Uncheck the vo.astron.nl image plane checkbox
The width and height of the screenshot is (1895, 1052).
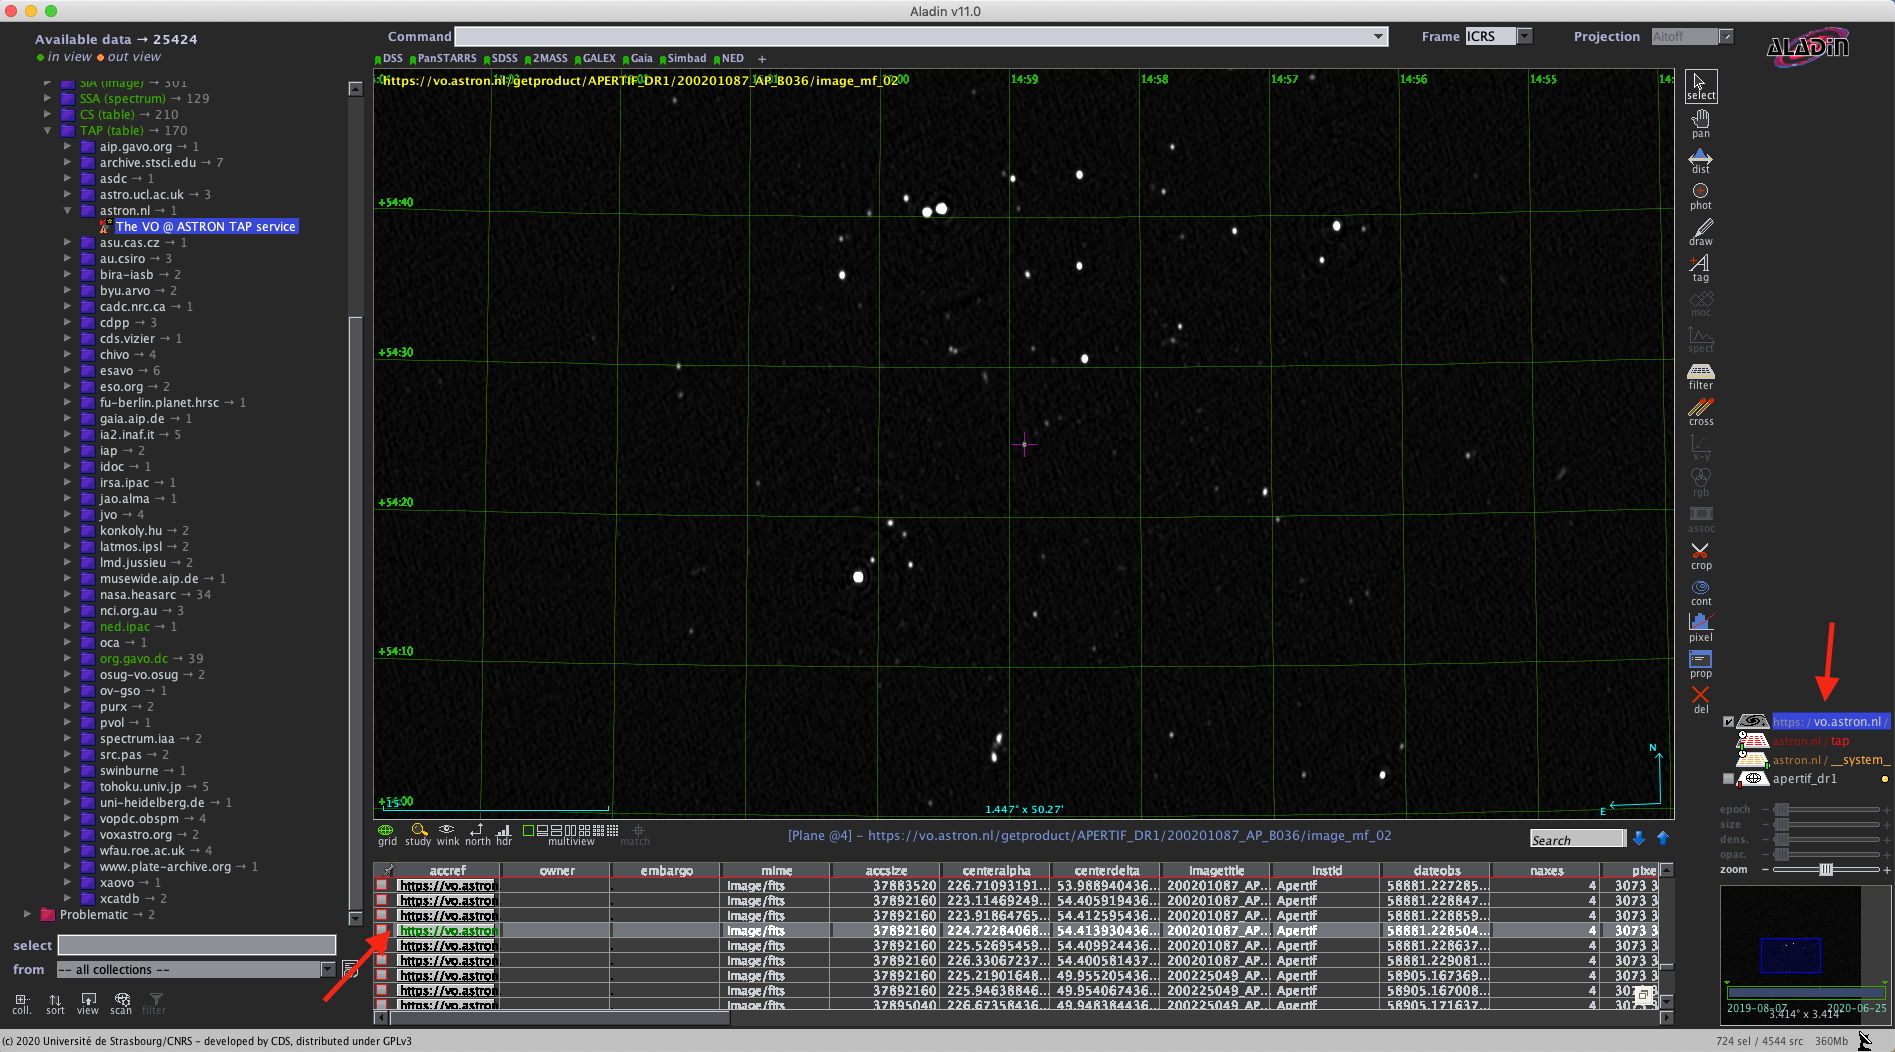coord(1728,721)
